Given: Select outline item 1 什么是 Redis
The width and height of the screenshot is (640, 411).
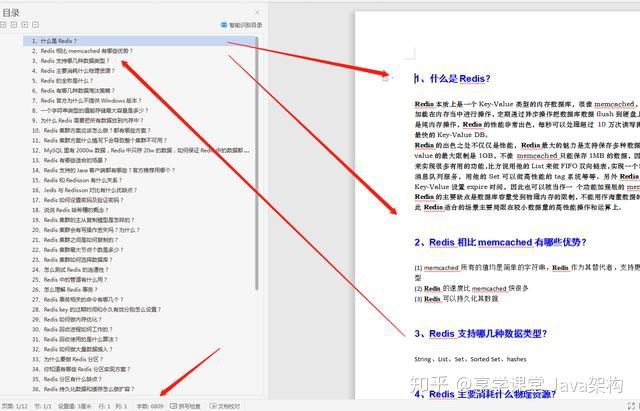Looking at the screenshot, I should click(x=140, y=41).
